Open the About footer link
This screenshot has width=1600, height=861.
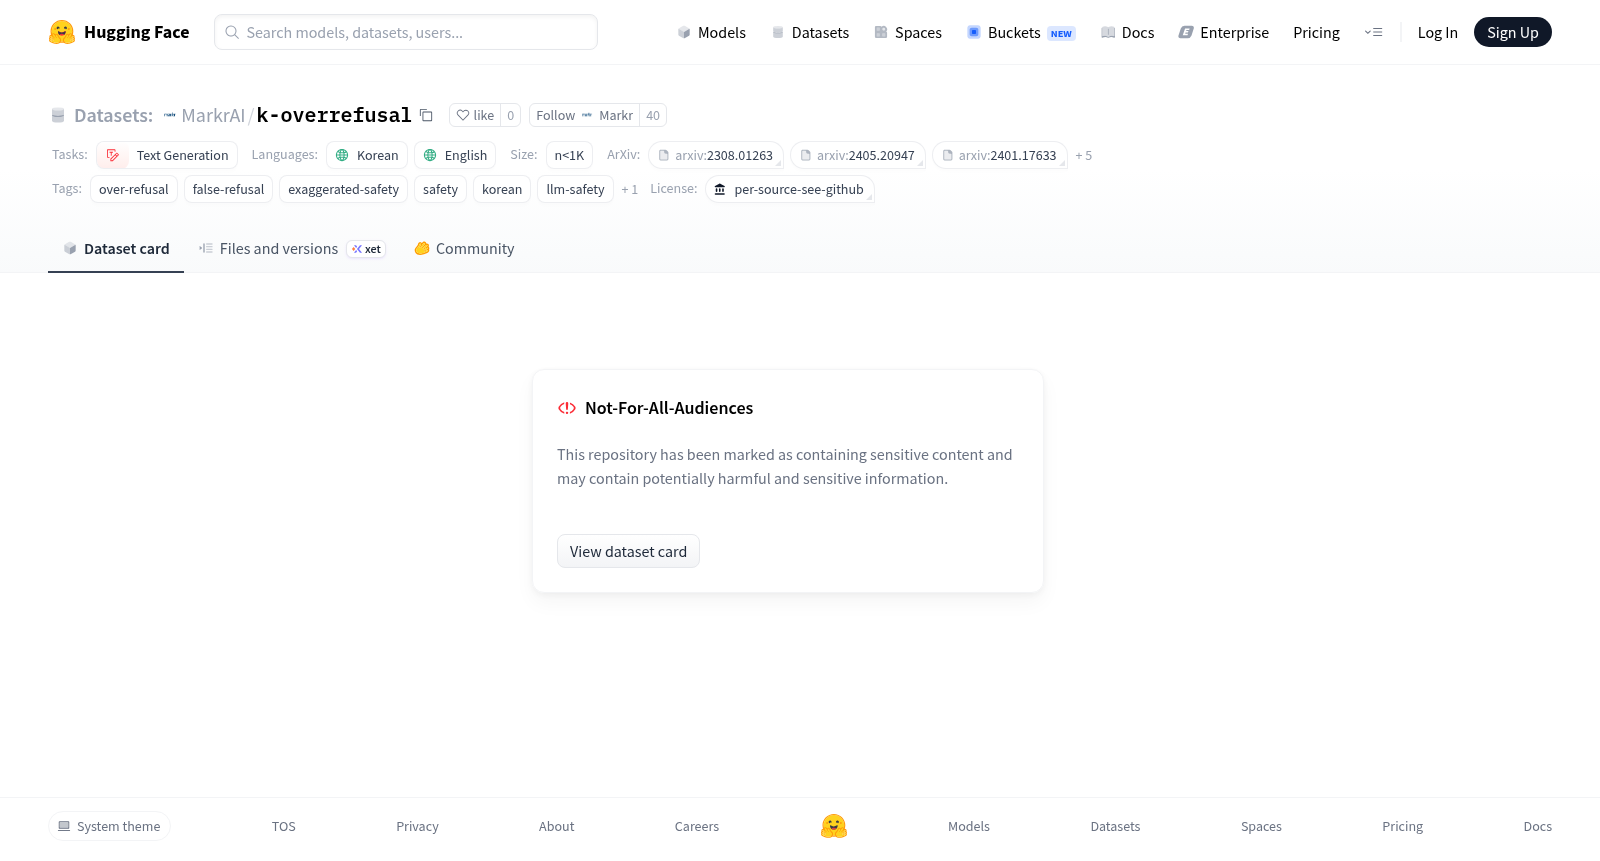point(556,826)
